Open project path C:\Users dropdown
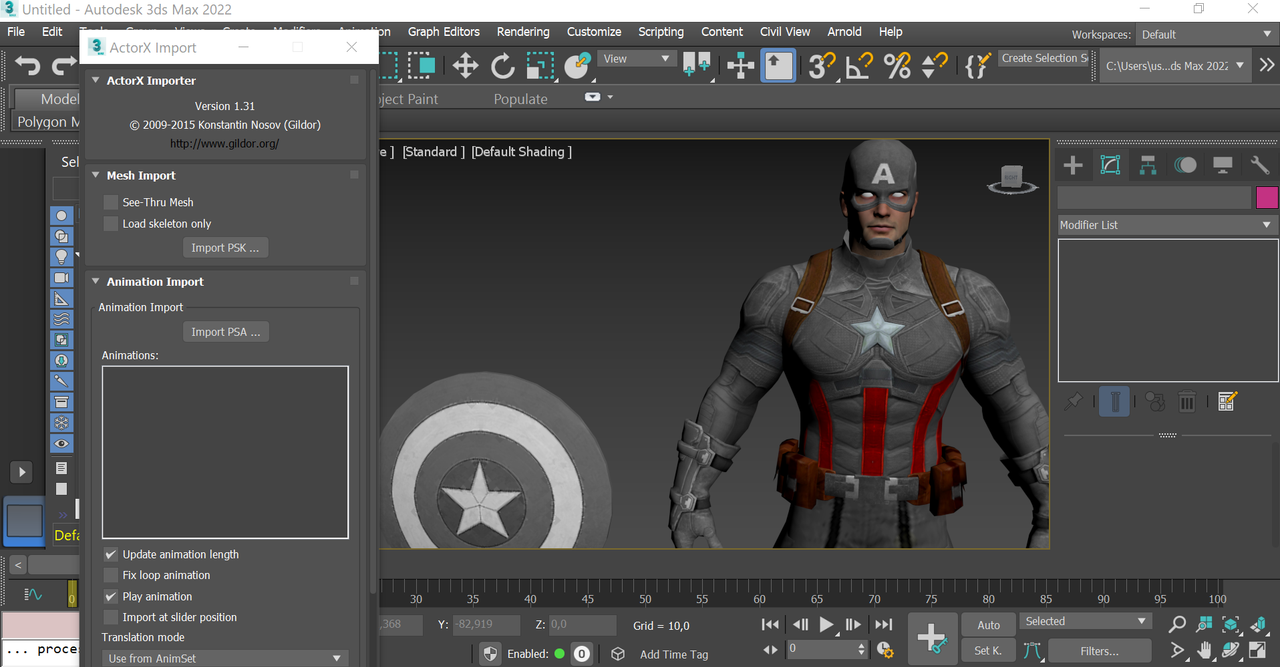Viewport: 1280px width, 667px height. [1175, 66]
